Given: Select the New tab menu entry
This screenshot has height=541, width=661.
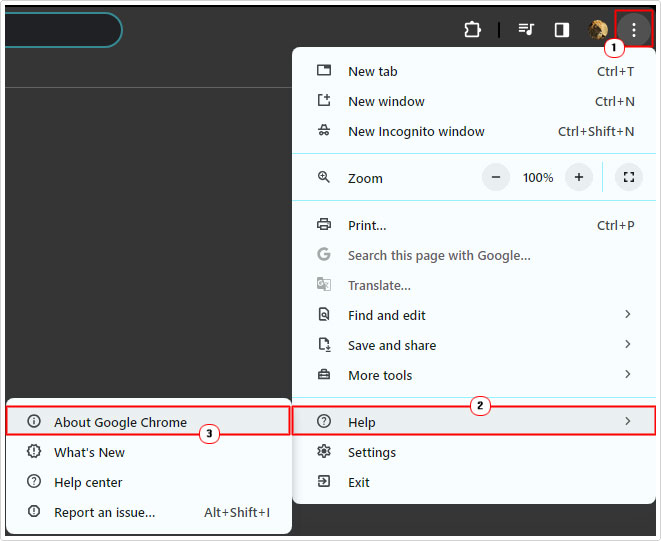Looking at the screenshot, I should coord(474,71).
